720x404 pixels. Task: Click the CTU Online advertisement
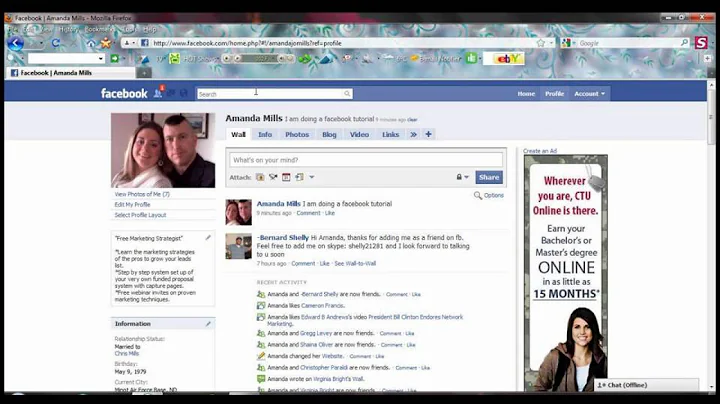566,273
